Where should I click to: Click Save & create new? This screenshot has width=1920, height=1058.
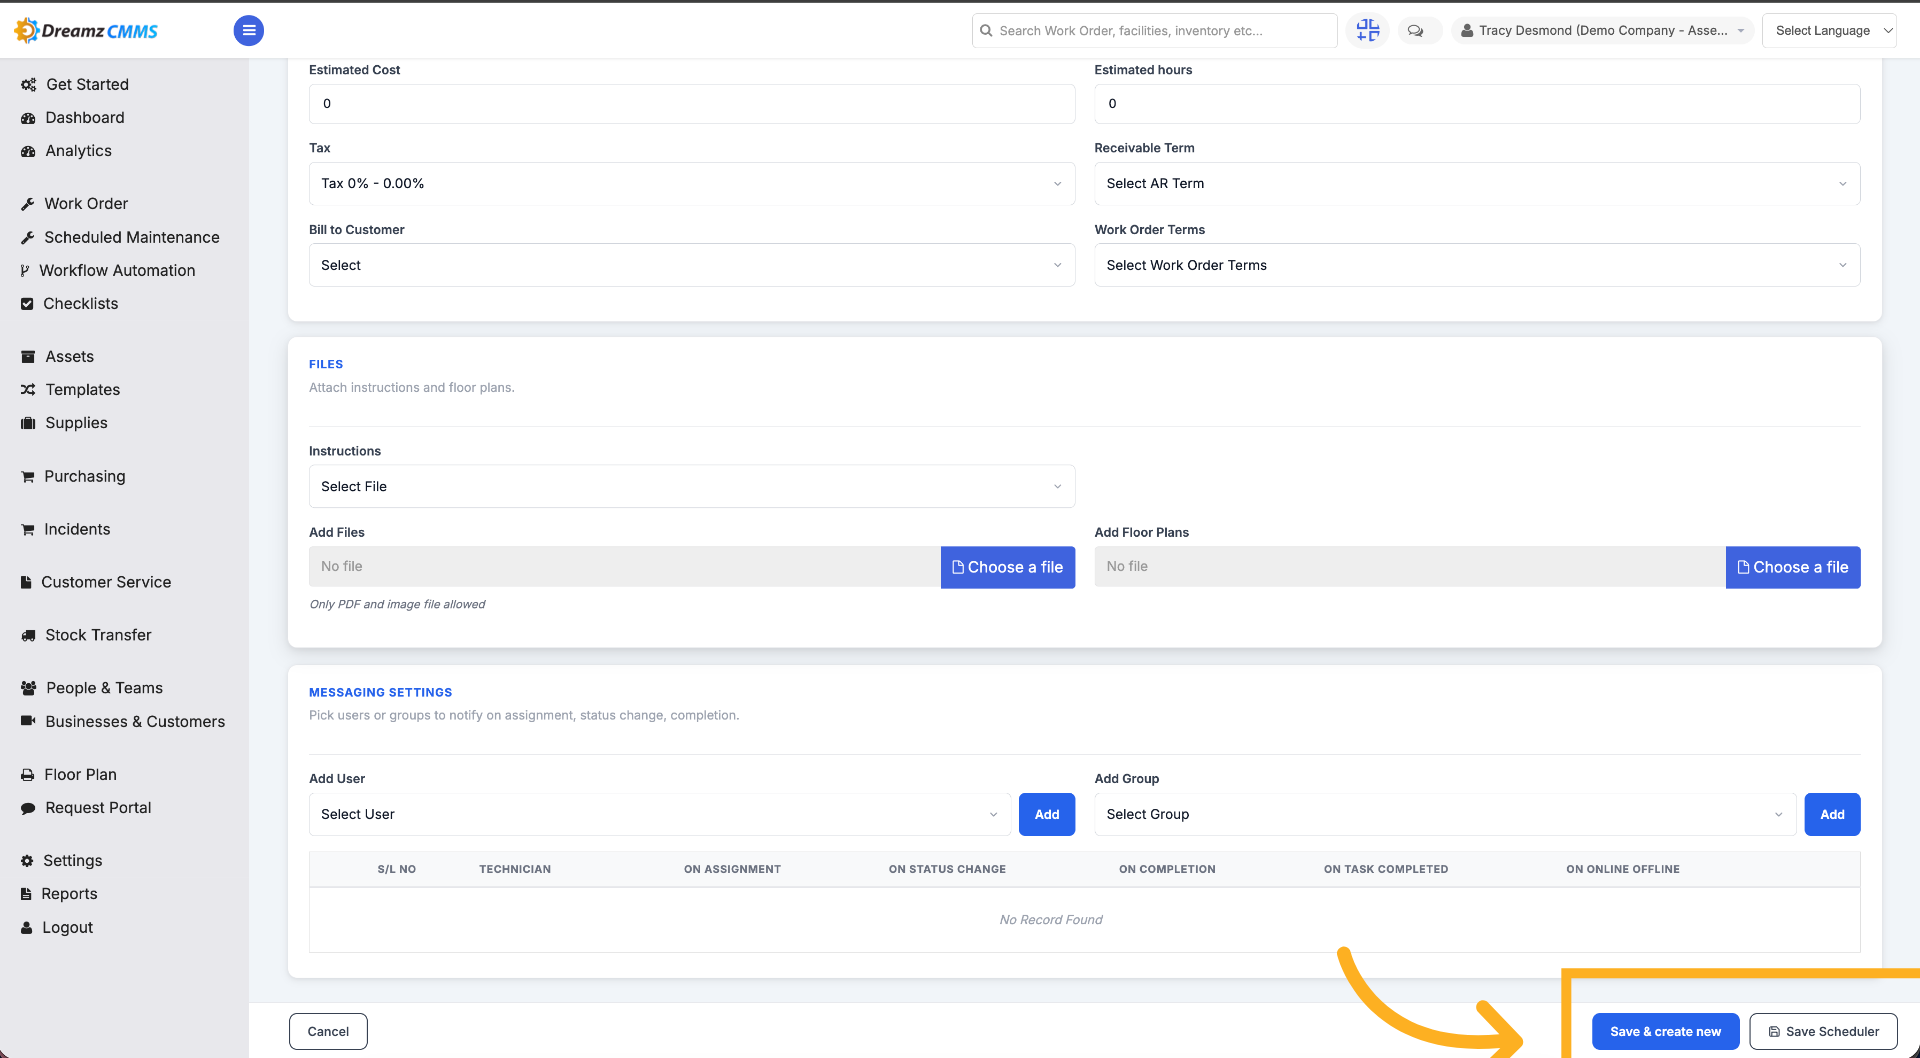coord(1666,1031)
